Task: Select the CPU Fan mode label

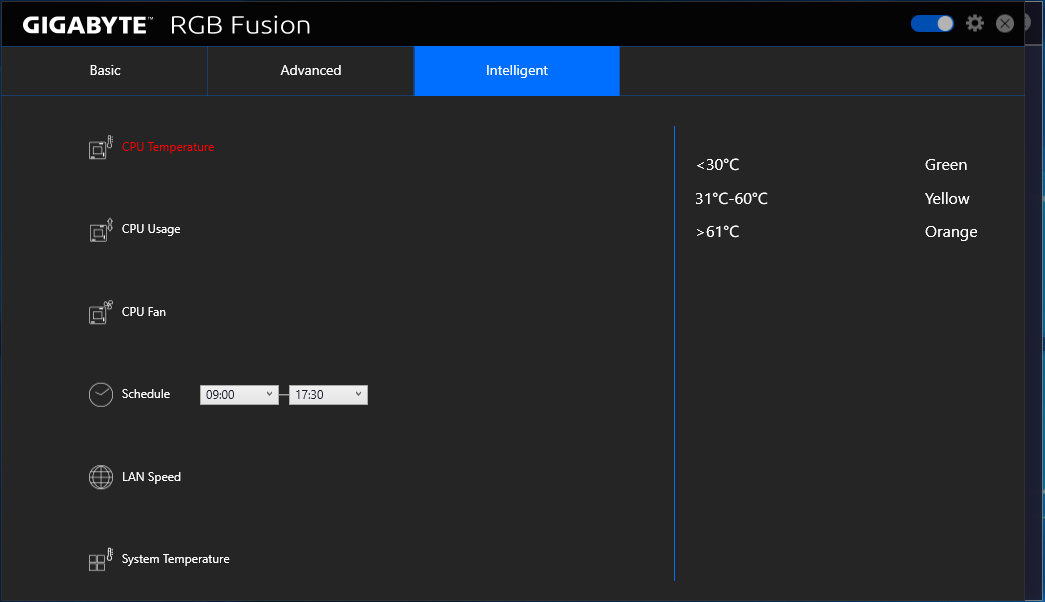Action: click(x=144, y=311)
